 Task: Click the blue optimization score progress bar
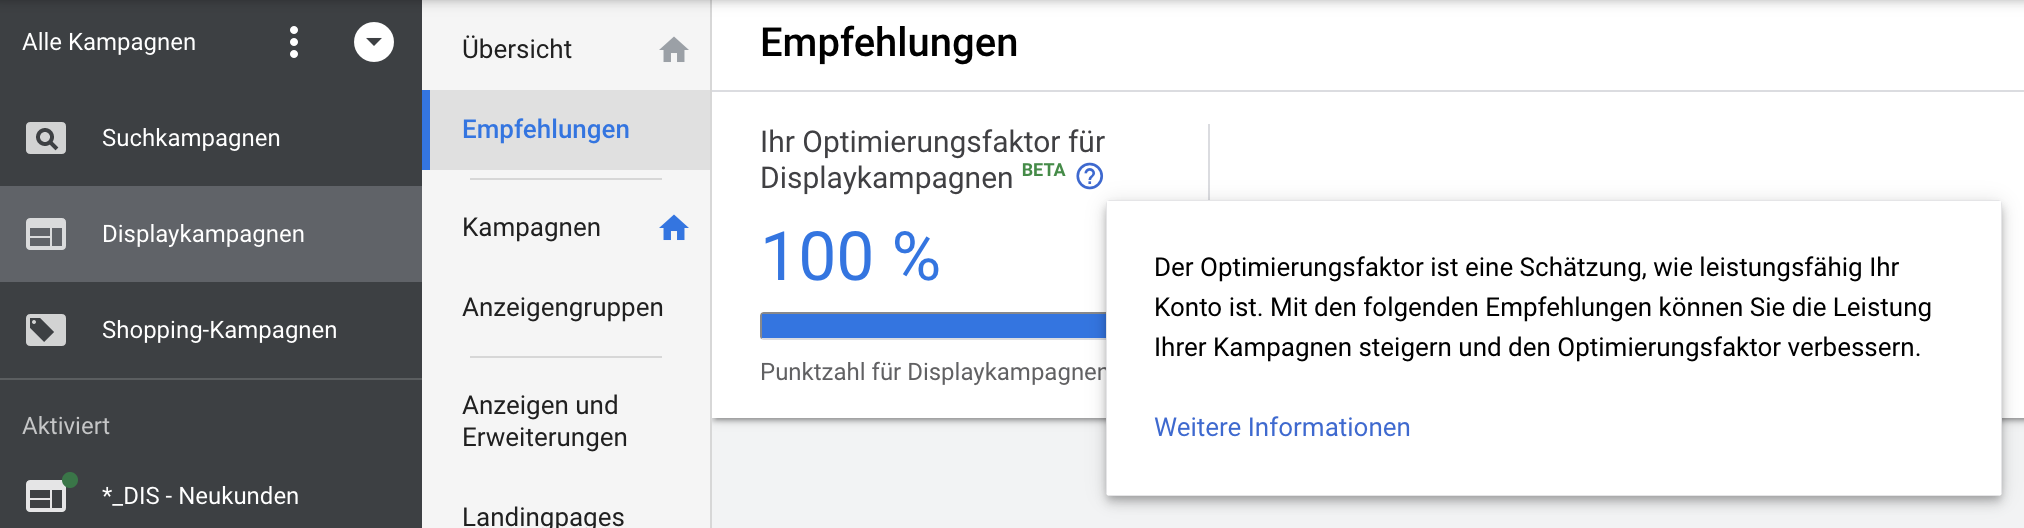pos(932,325)
